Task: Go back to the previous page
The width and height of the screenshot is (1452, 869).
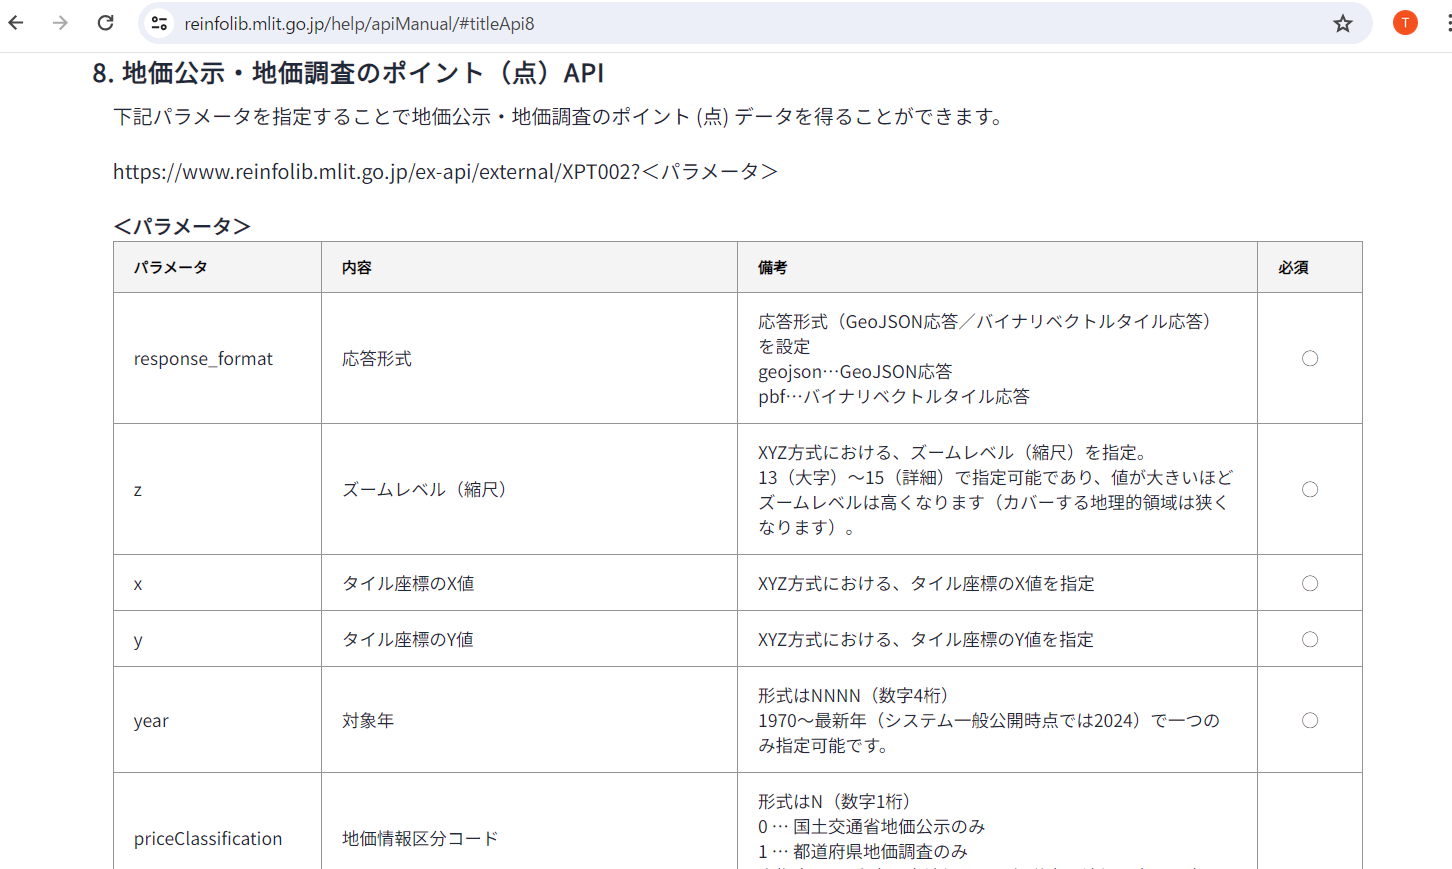Action: click(16, 23)
